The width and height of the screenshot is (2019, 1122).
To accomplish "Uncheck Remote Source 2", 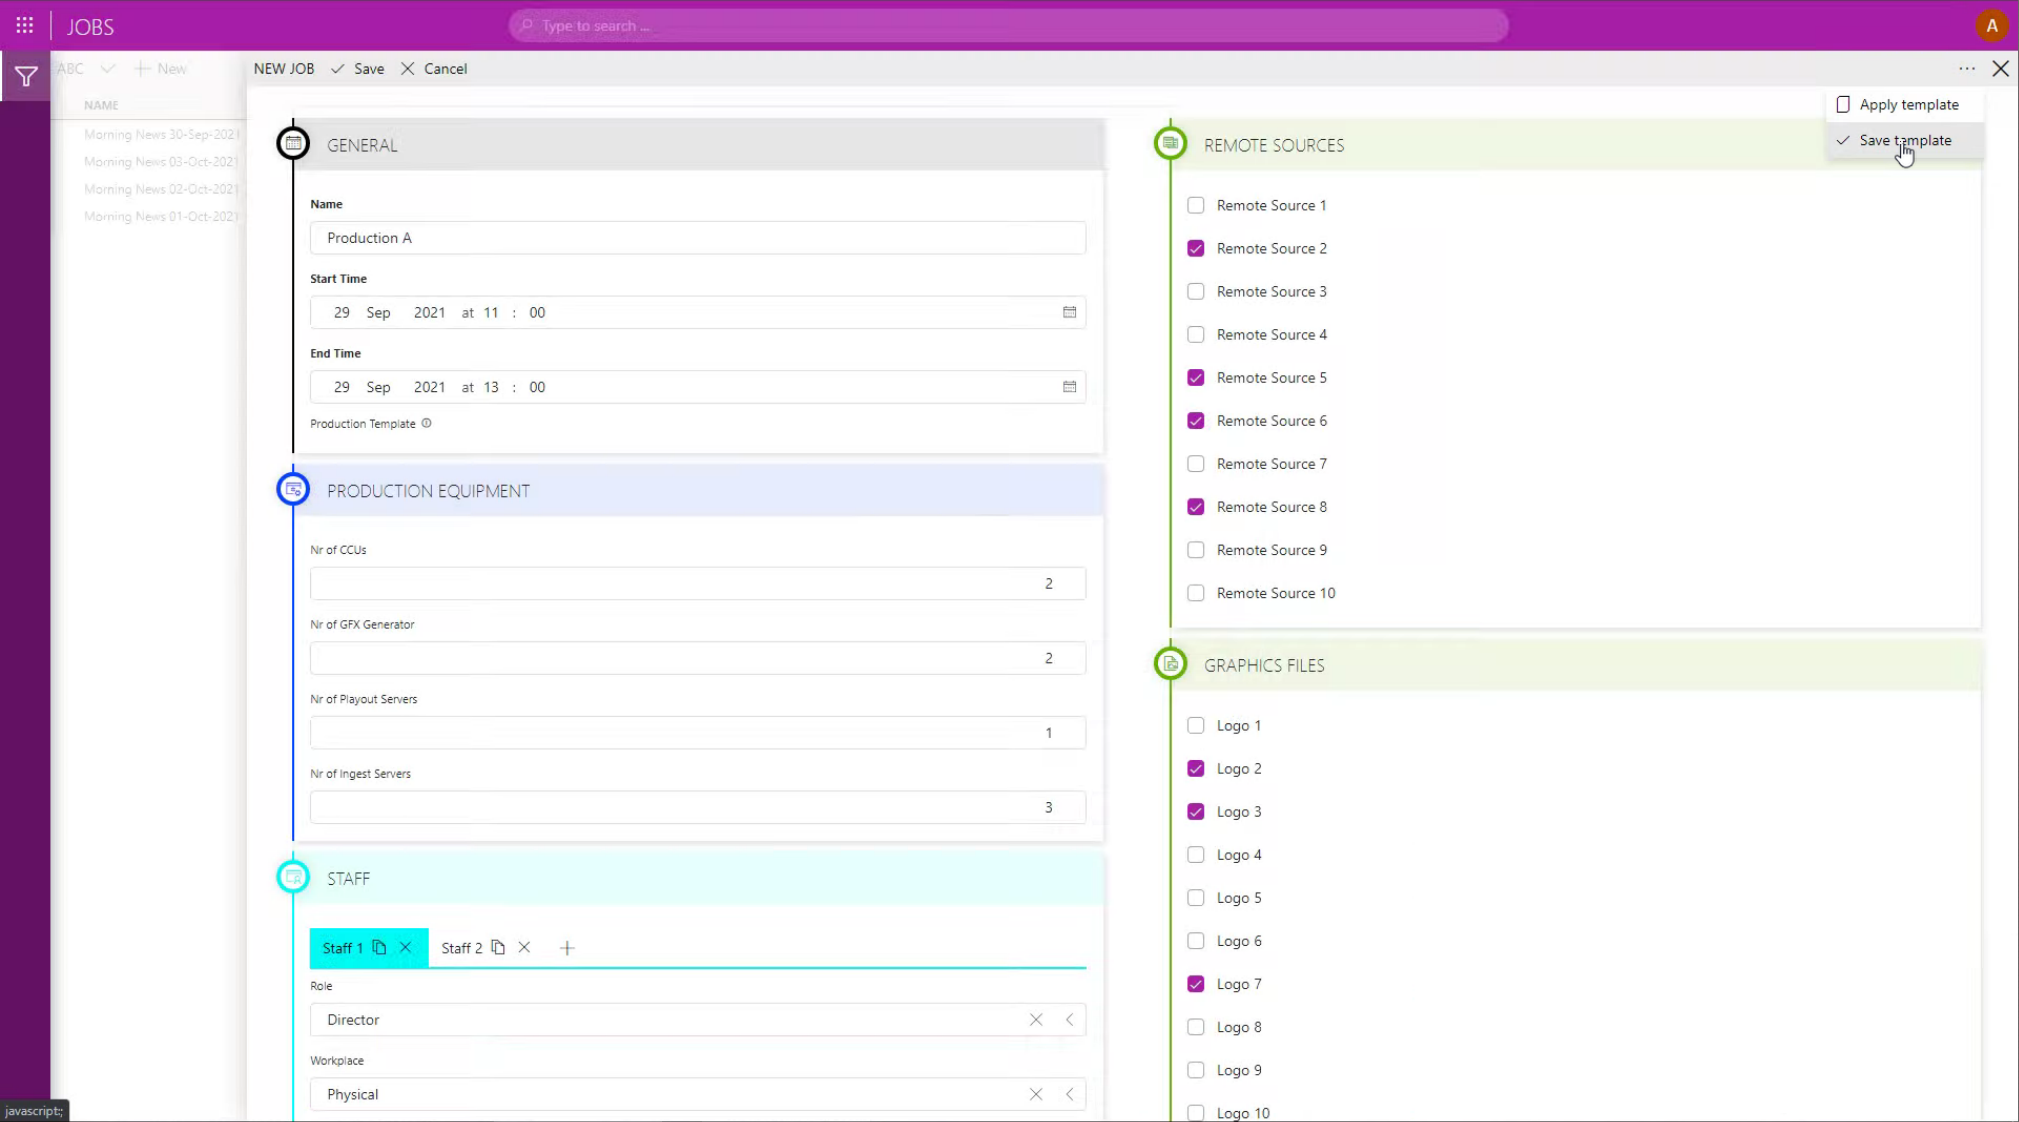I will point(1195,248).
